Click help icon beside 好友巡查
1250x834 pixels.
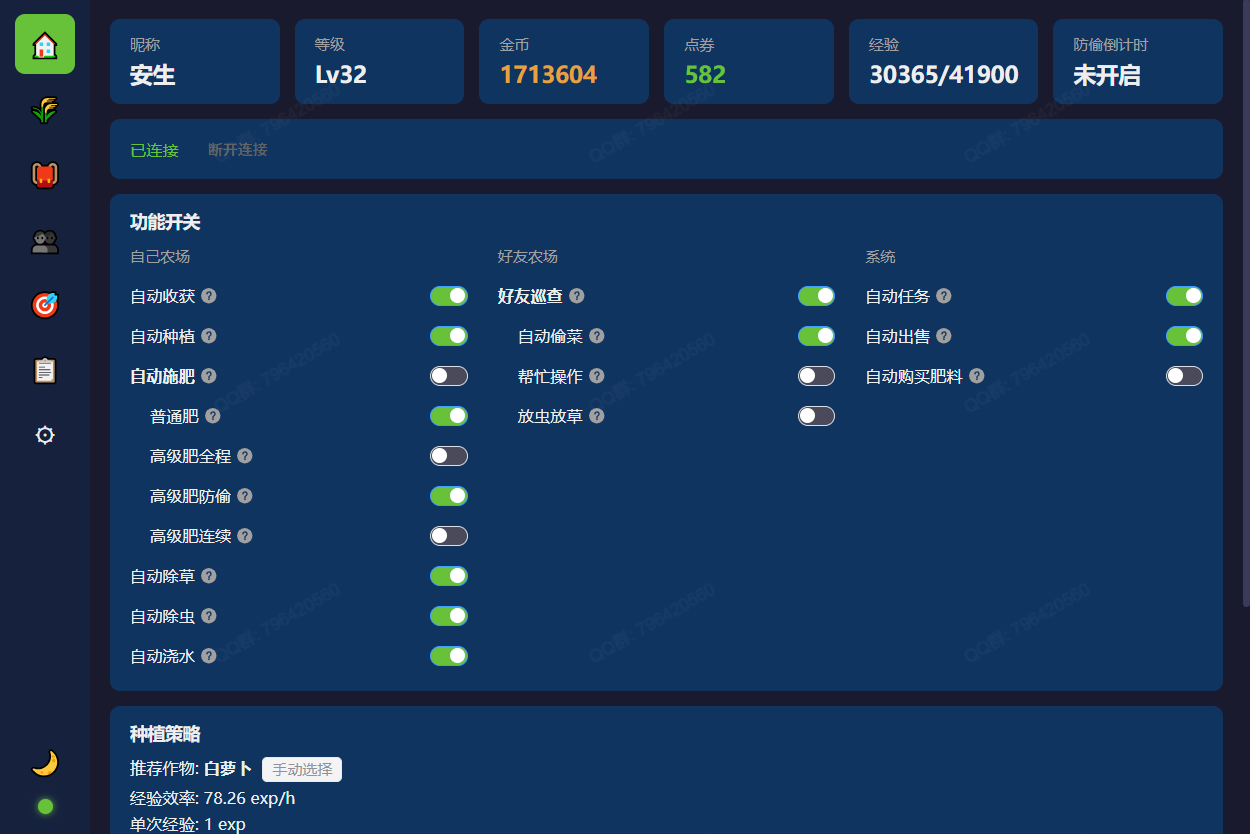577,296
